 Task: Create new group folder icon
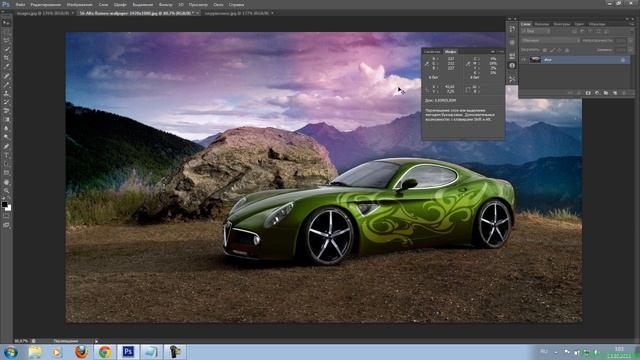click(x=606, y=93)
